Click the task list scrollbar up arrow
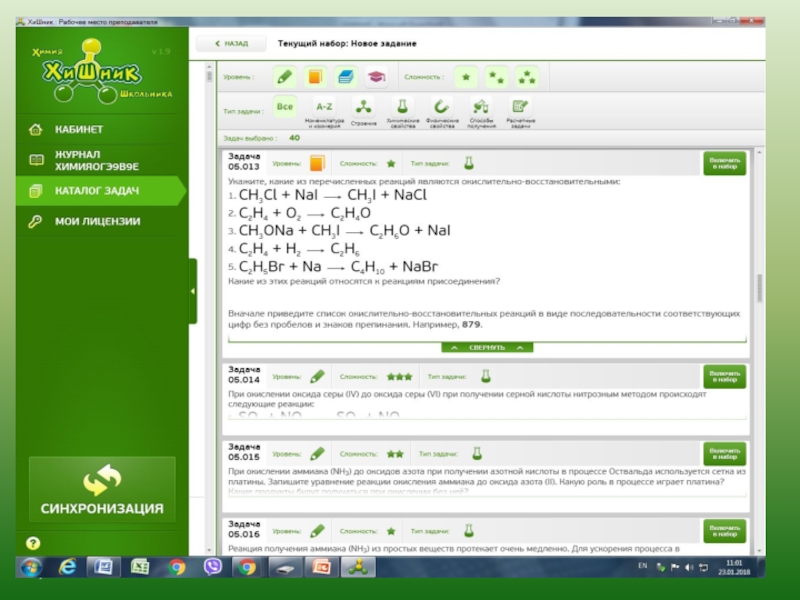The height and width of the screenshot is (600, 800). pos(759,153)
